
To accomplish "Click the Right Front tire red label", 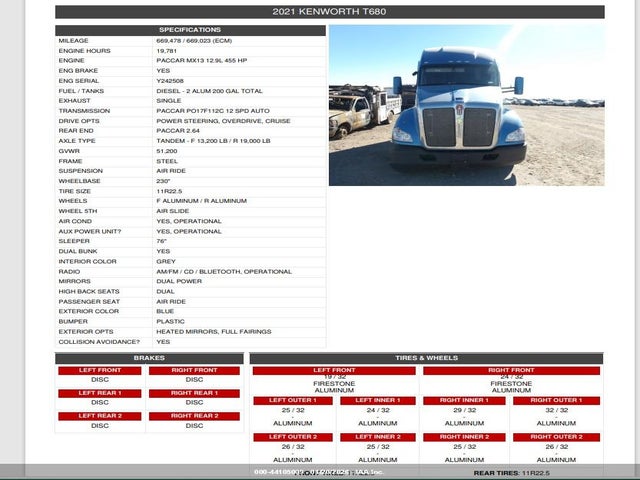I will pyautogui.click(x=511, y=370).
